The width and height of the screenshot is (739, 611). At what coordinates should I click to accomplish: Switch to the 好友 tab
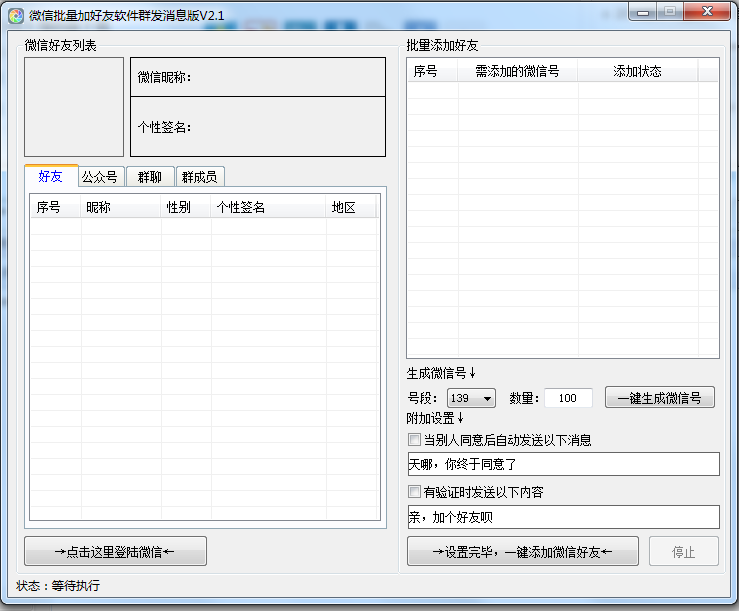[51, 176]
